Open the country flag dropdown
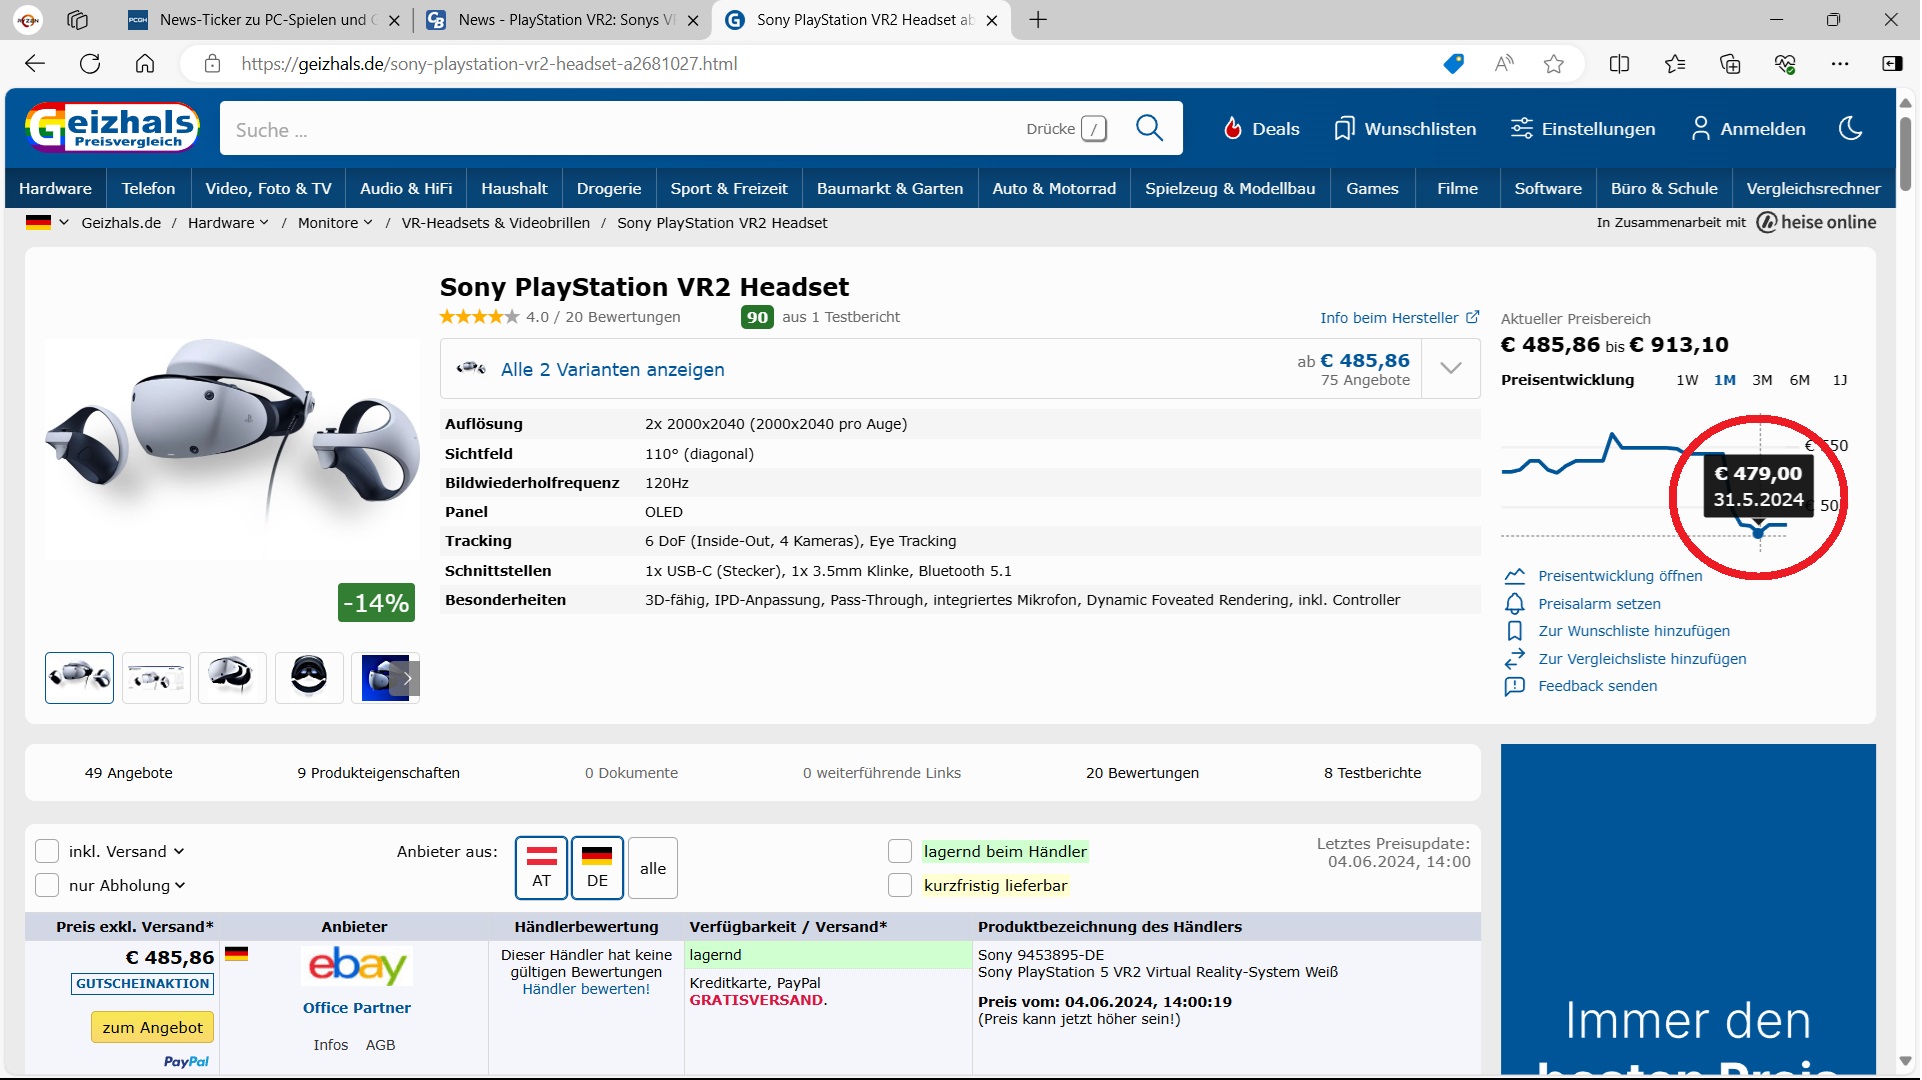The width and height of the screenshot is (1922, 1080). [x=47, y=223]
